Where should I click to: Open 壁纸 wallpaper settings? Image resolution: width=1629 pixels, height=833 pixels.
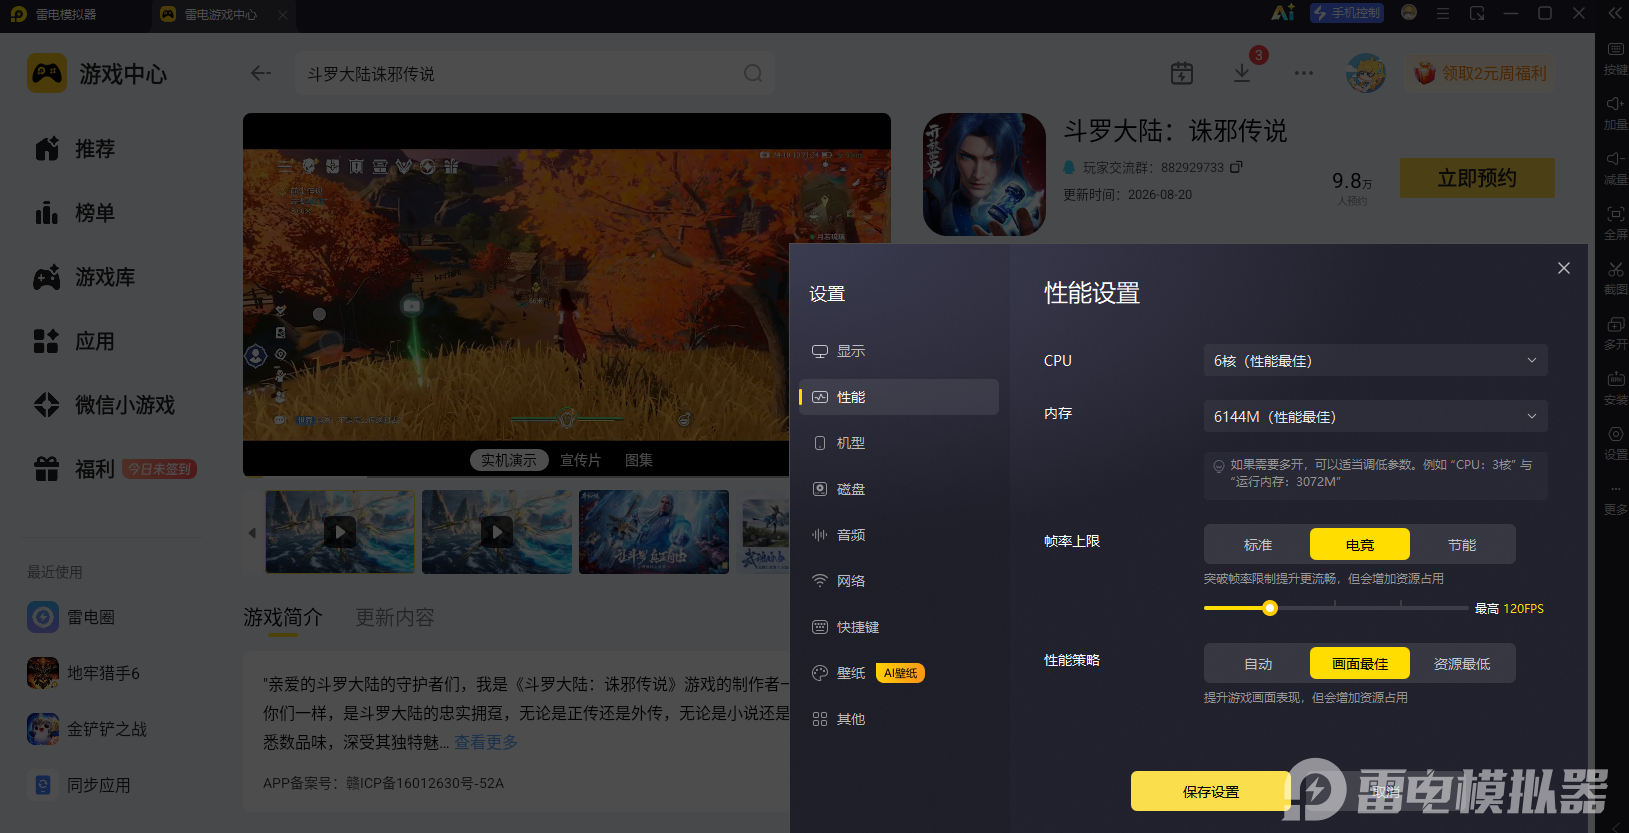899,673
